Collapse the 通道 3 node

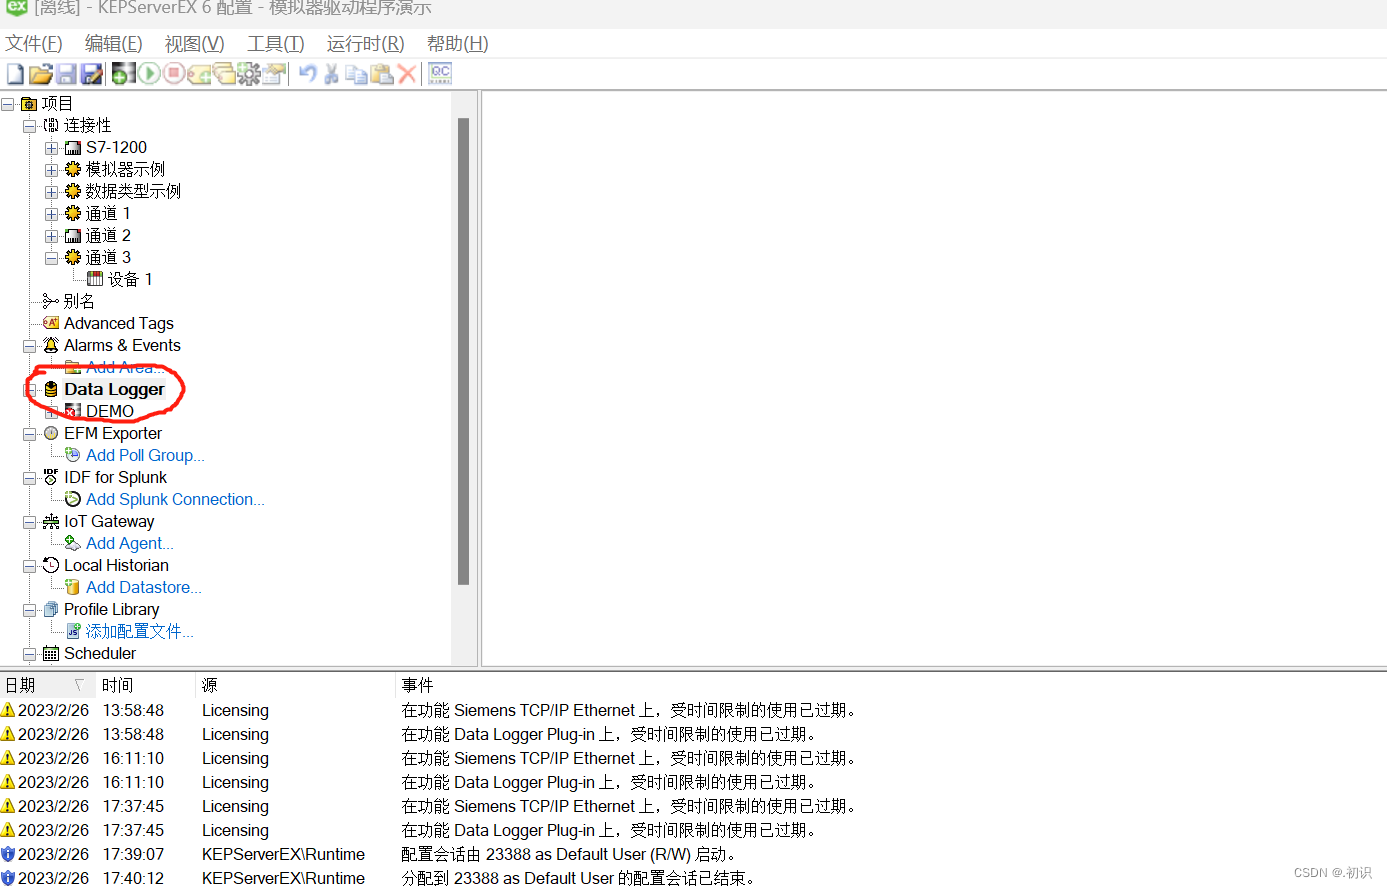52,258
